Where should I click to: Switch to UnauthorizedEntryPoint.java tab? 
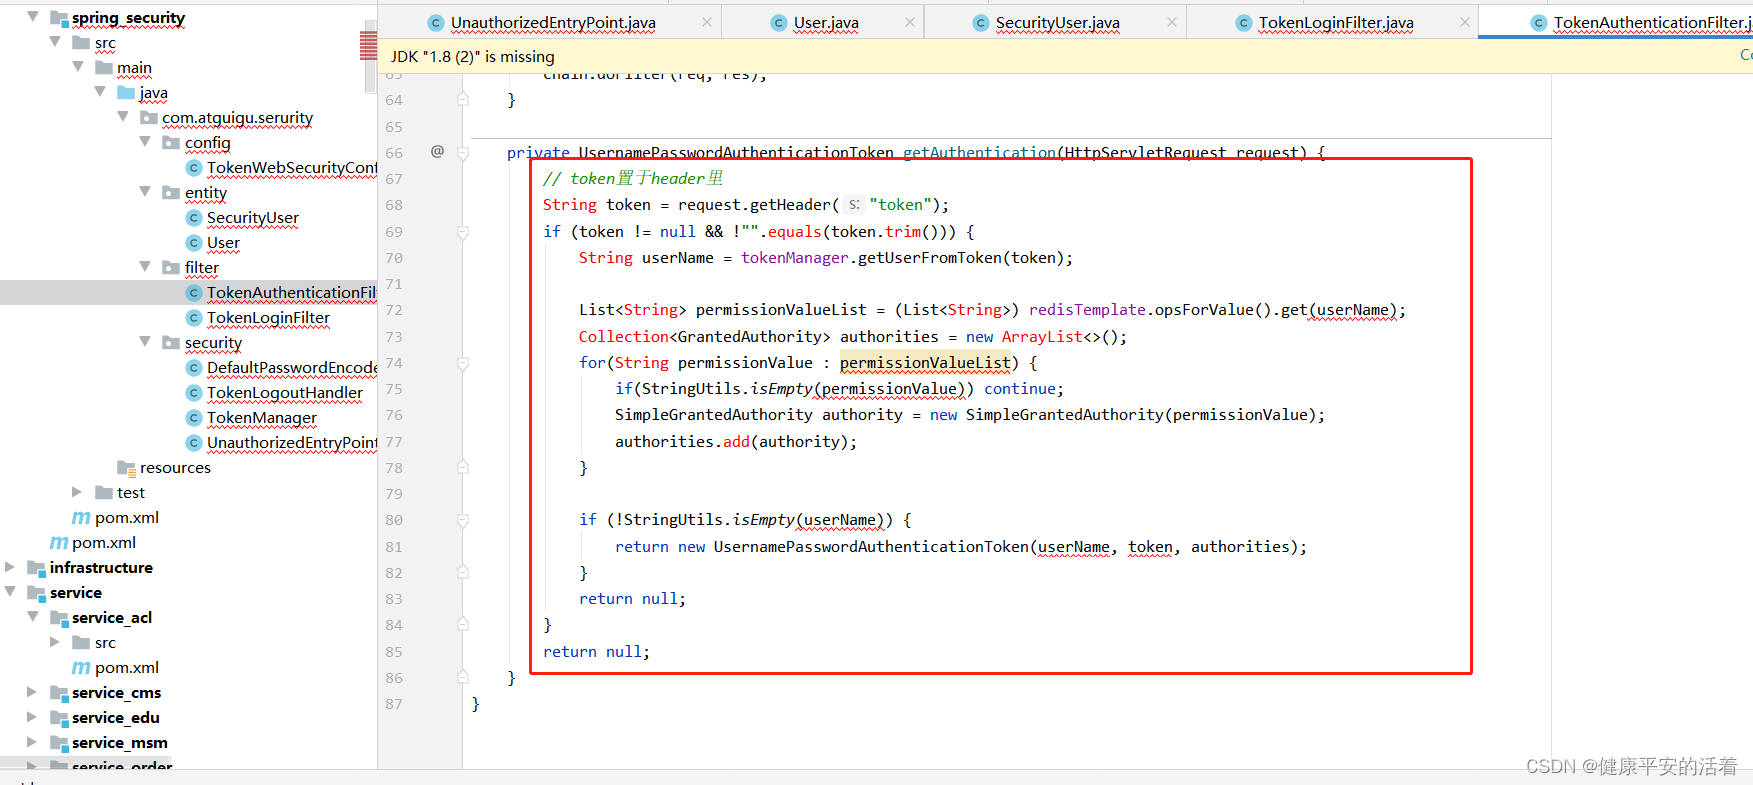point(553,22)
